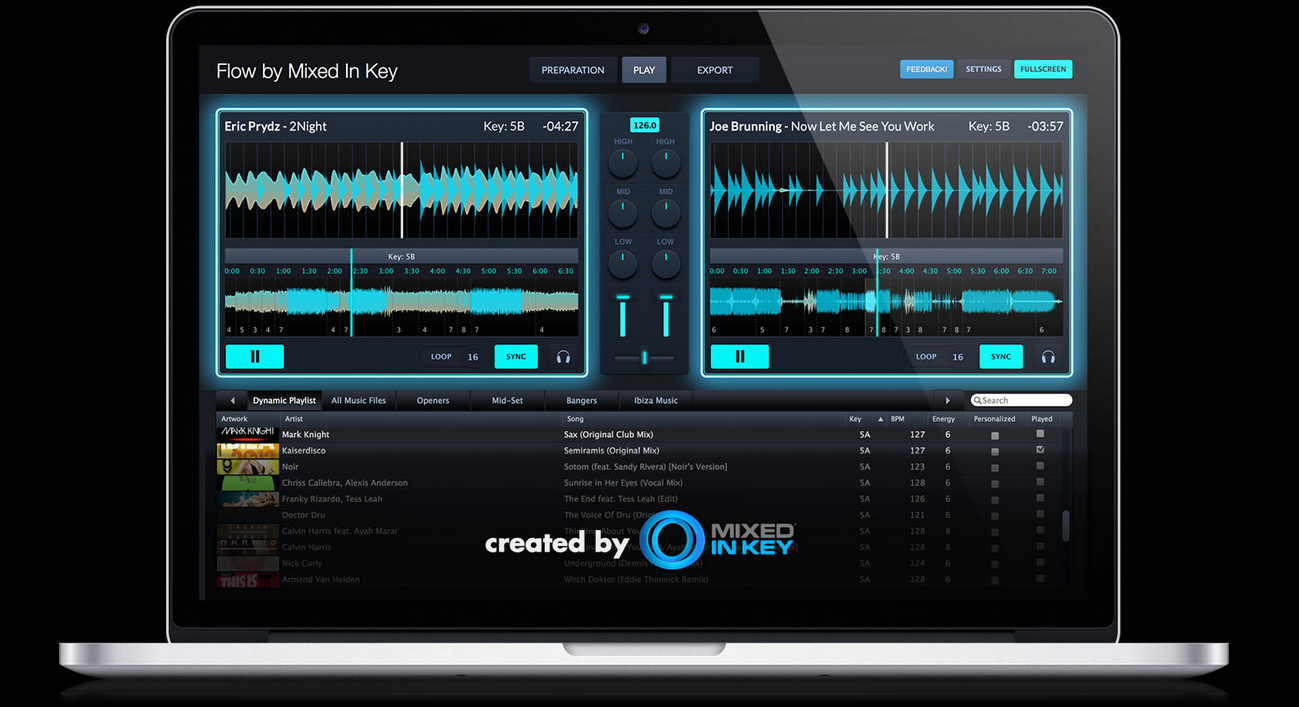Select Sax (Original Club Mix) song
The height and width of the screenshot is (707, 1299).
tap(607, 435)
